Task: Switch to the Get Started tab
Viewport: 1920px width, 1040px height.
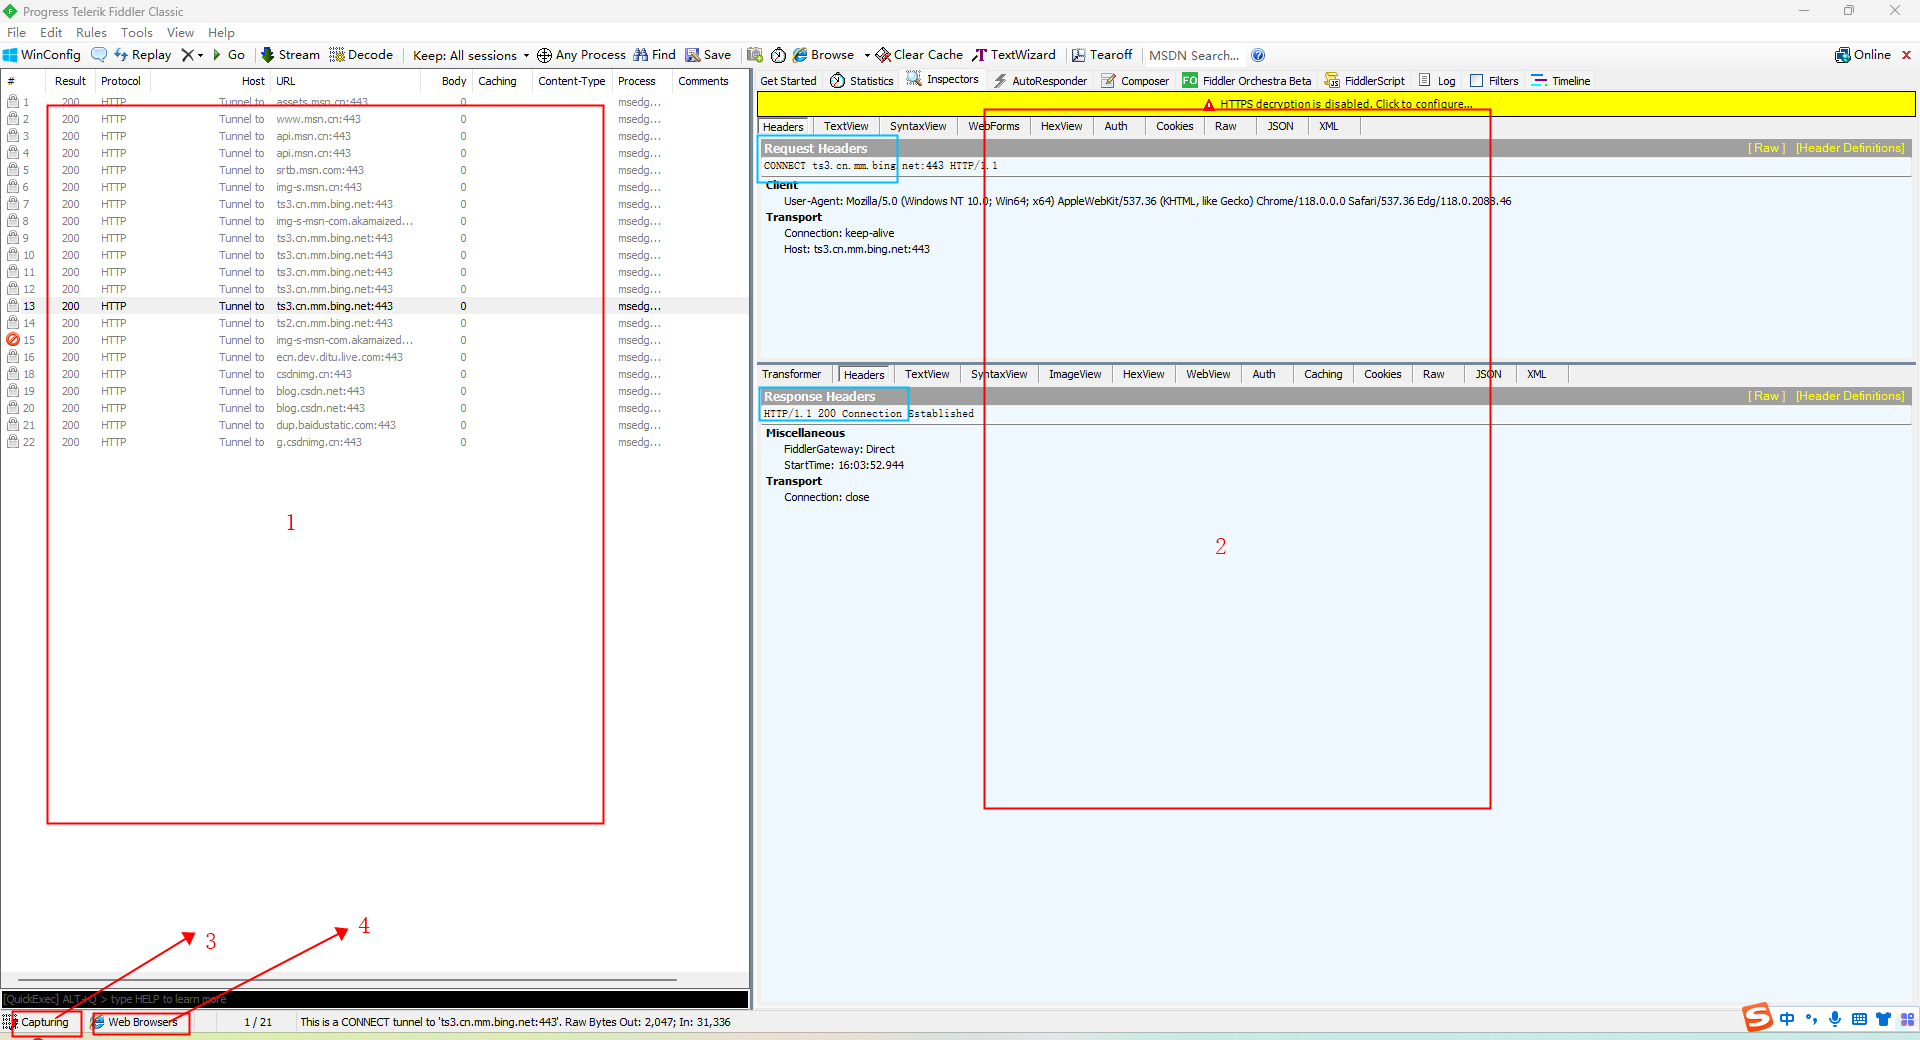Action: (x=788, y=81)
